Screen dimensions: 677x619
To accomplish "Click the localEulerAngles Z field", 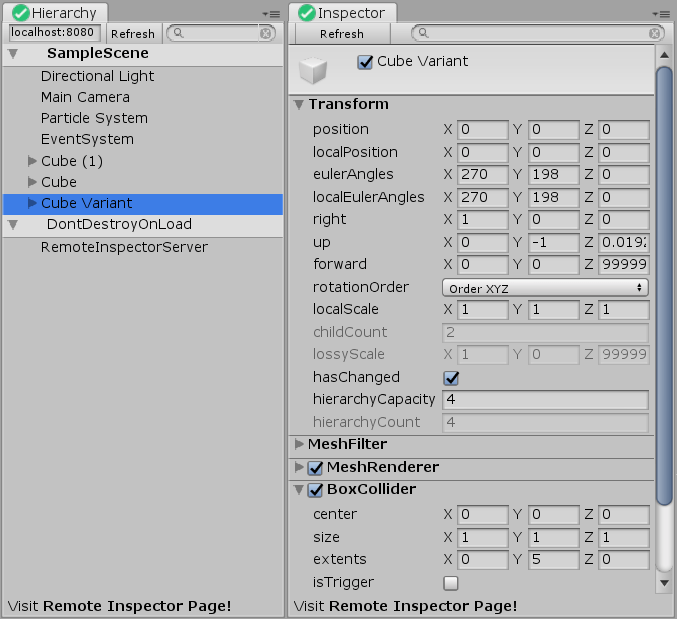I will click(624, 198).
